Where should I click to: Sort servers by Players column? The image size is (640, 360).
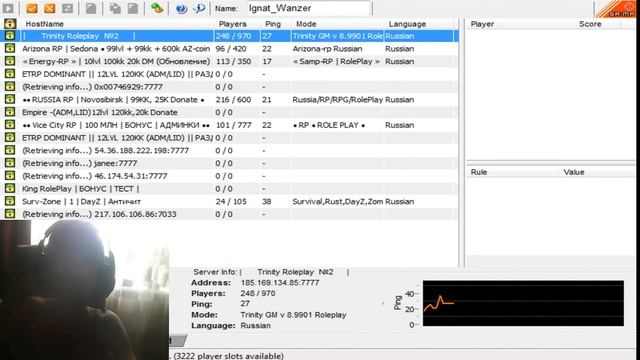[232, 24]
